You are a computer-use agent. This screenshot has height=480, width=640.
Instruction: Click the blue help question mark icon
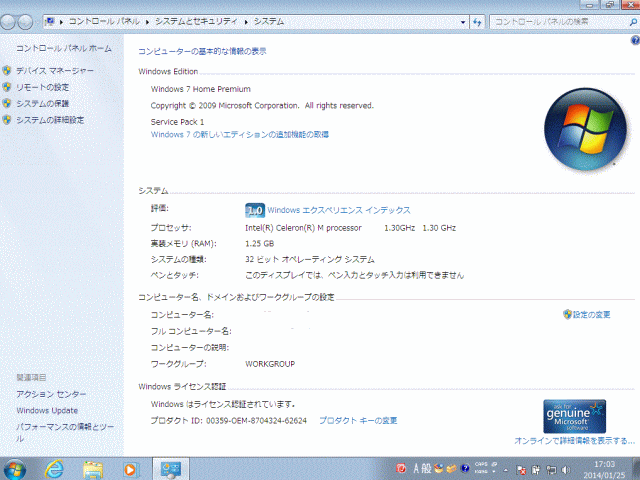[634, 40]
